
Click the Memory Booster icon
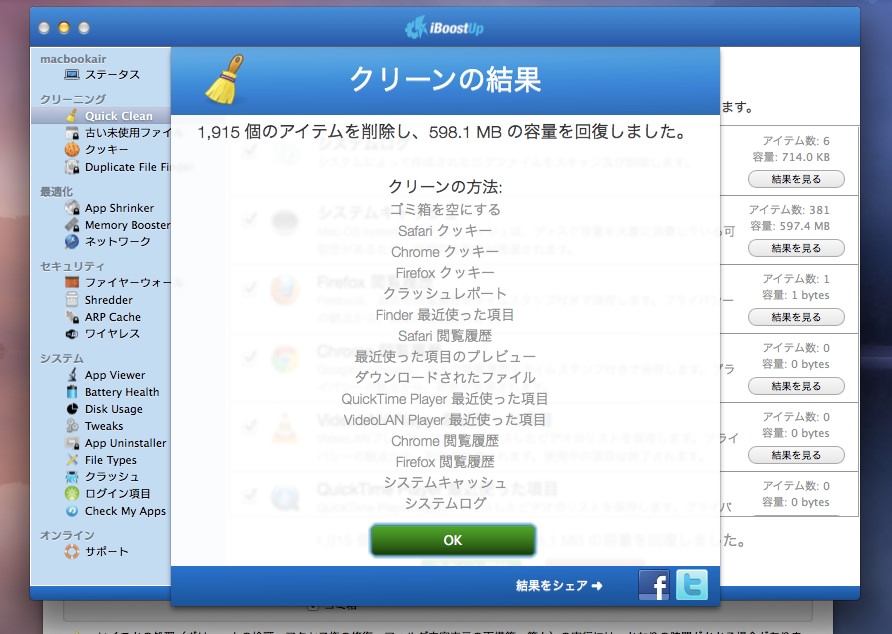click(x=72, y=225)
